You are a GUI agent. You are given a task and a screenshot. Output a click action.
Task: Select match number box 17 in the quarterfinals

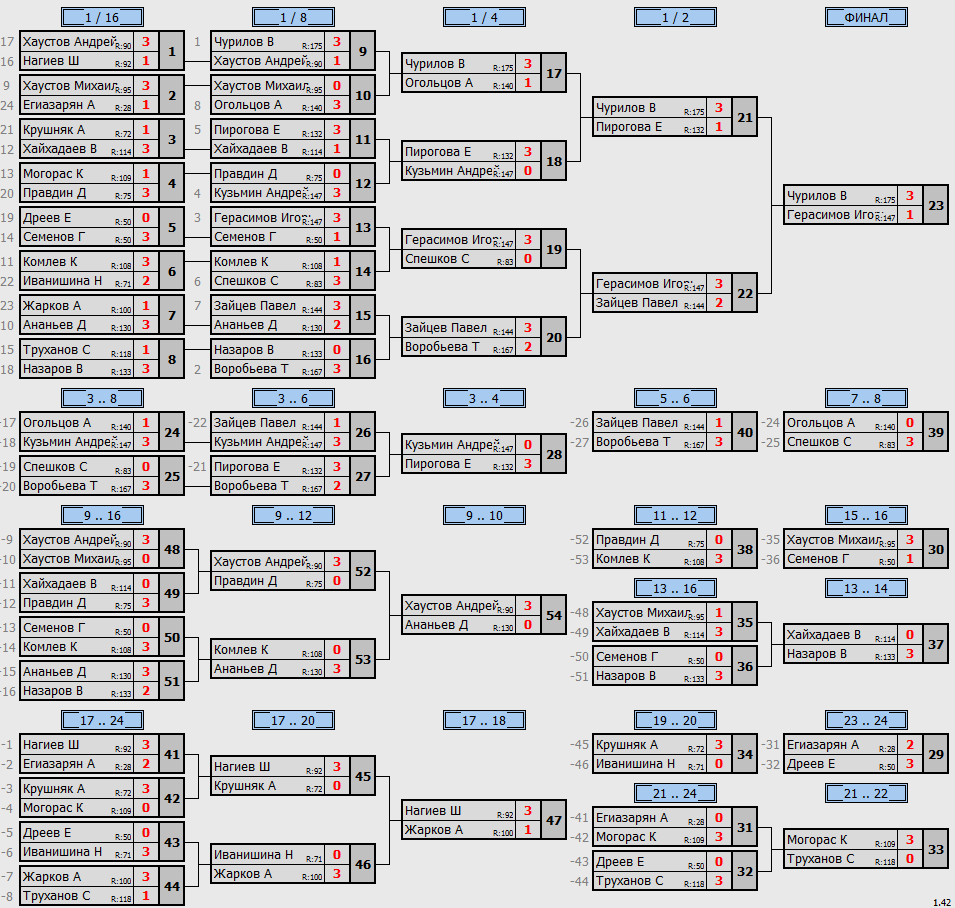tap(554, 73)
